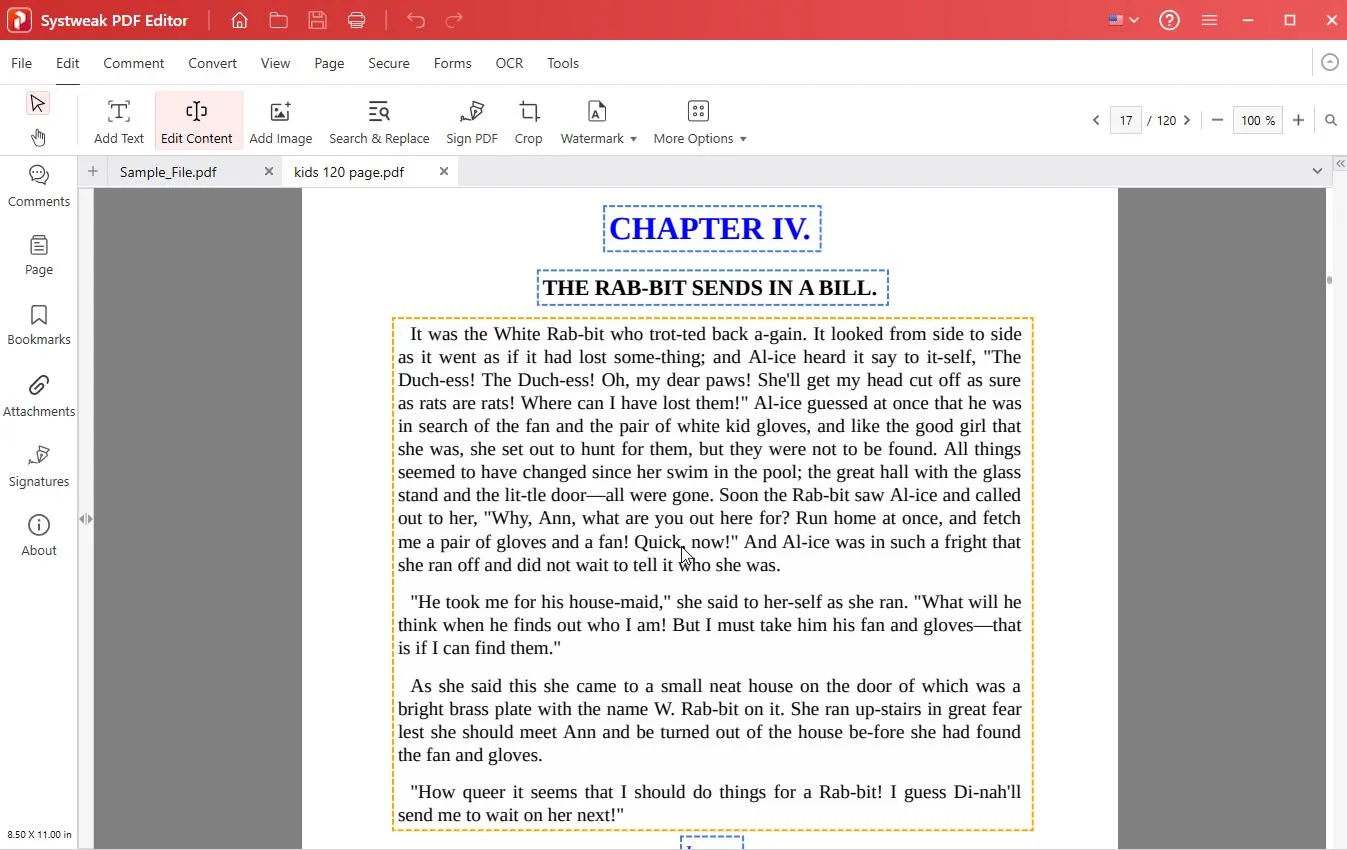Switch to Sample_File.pdf tab
Viewport: 1347px width, 850px height.
168,172
